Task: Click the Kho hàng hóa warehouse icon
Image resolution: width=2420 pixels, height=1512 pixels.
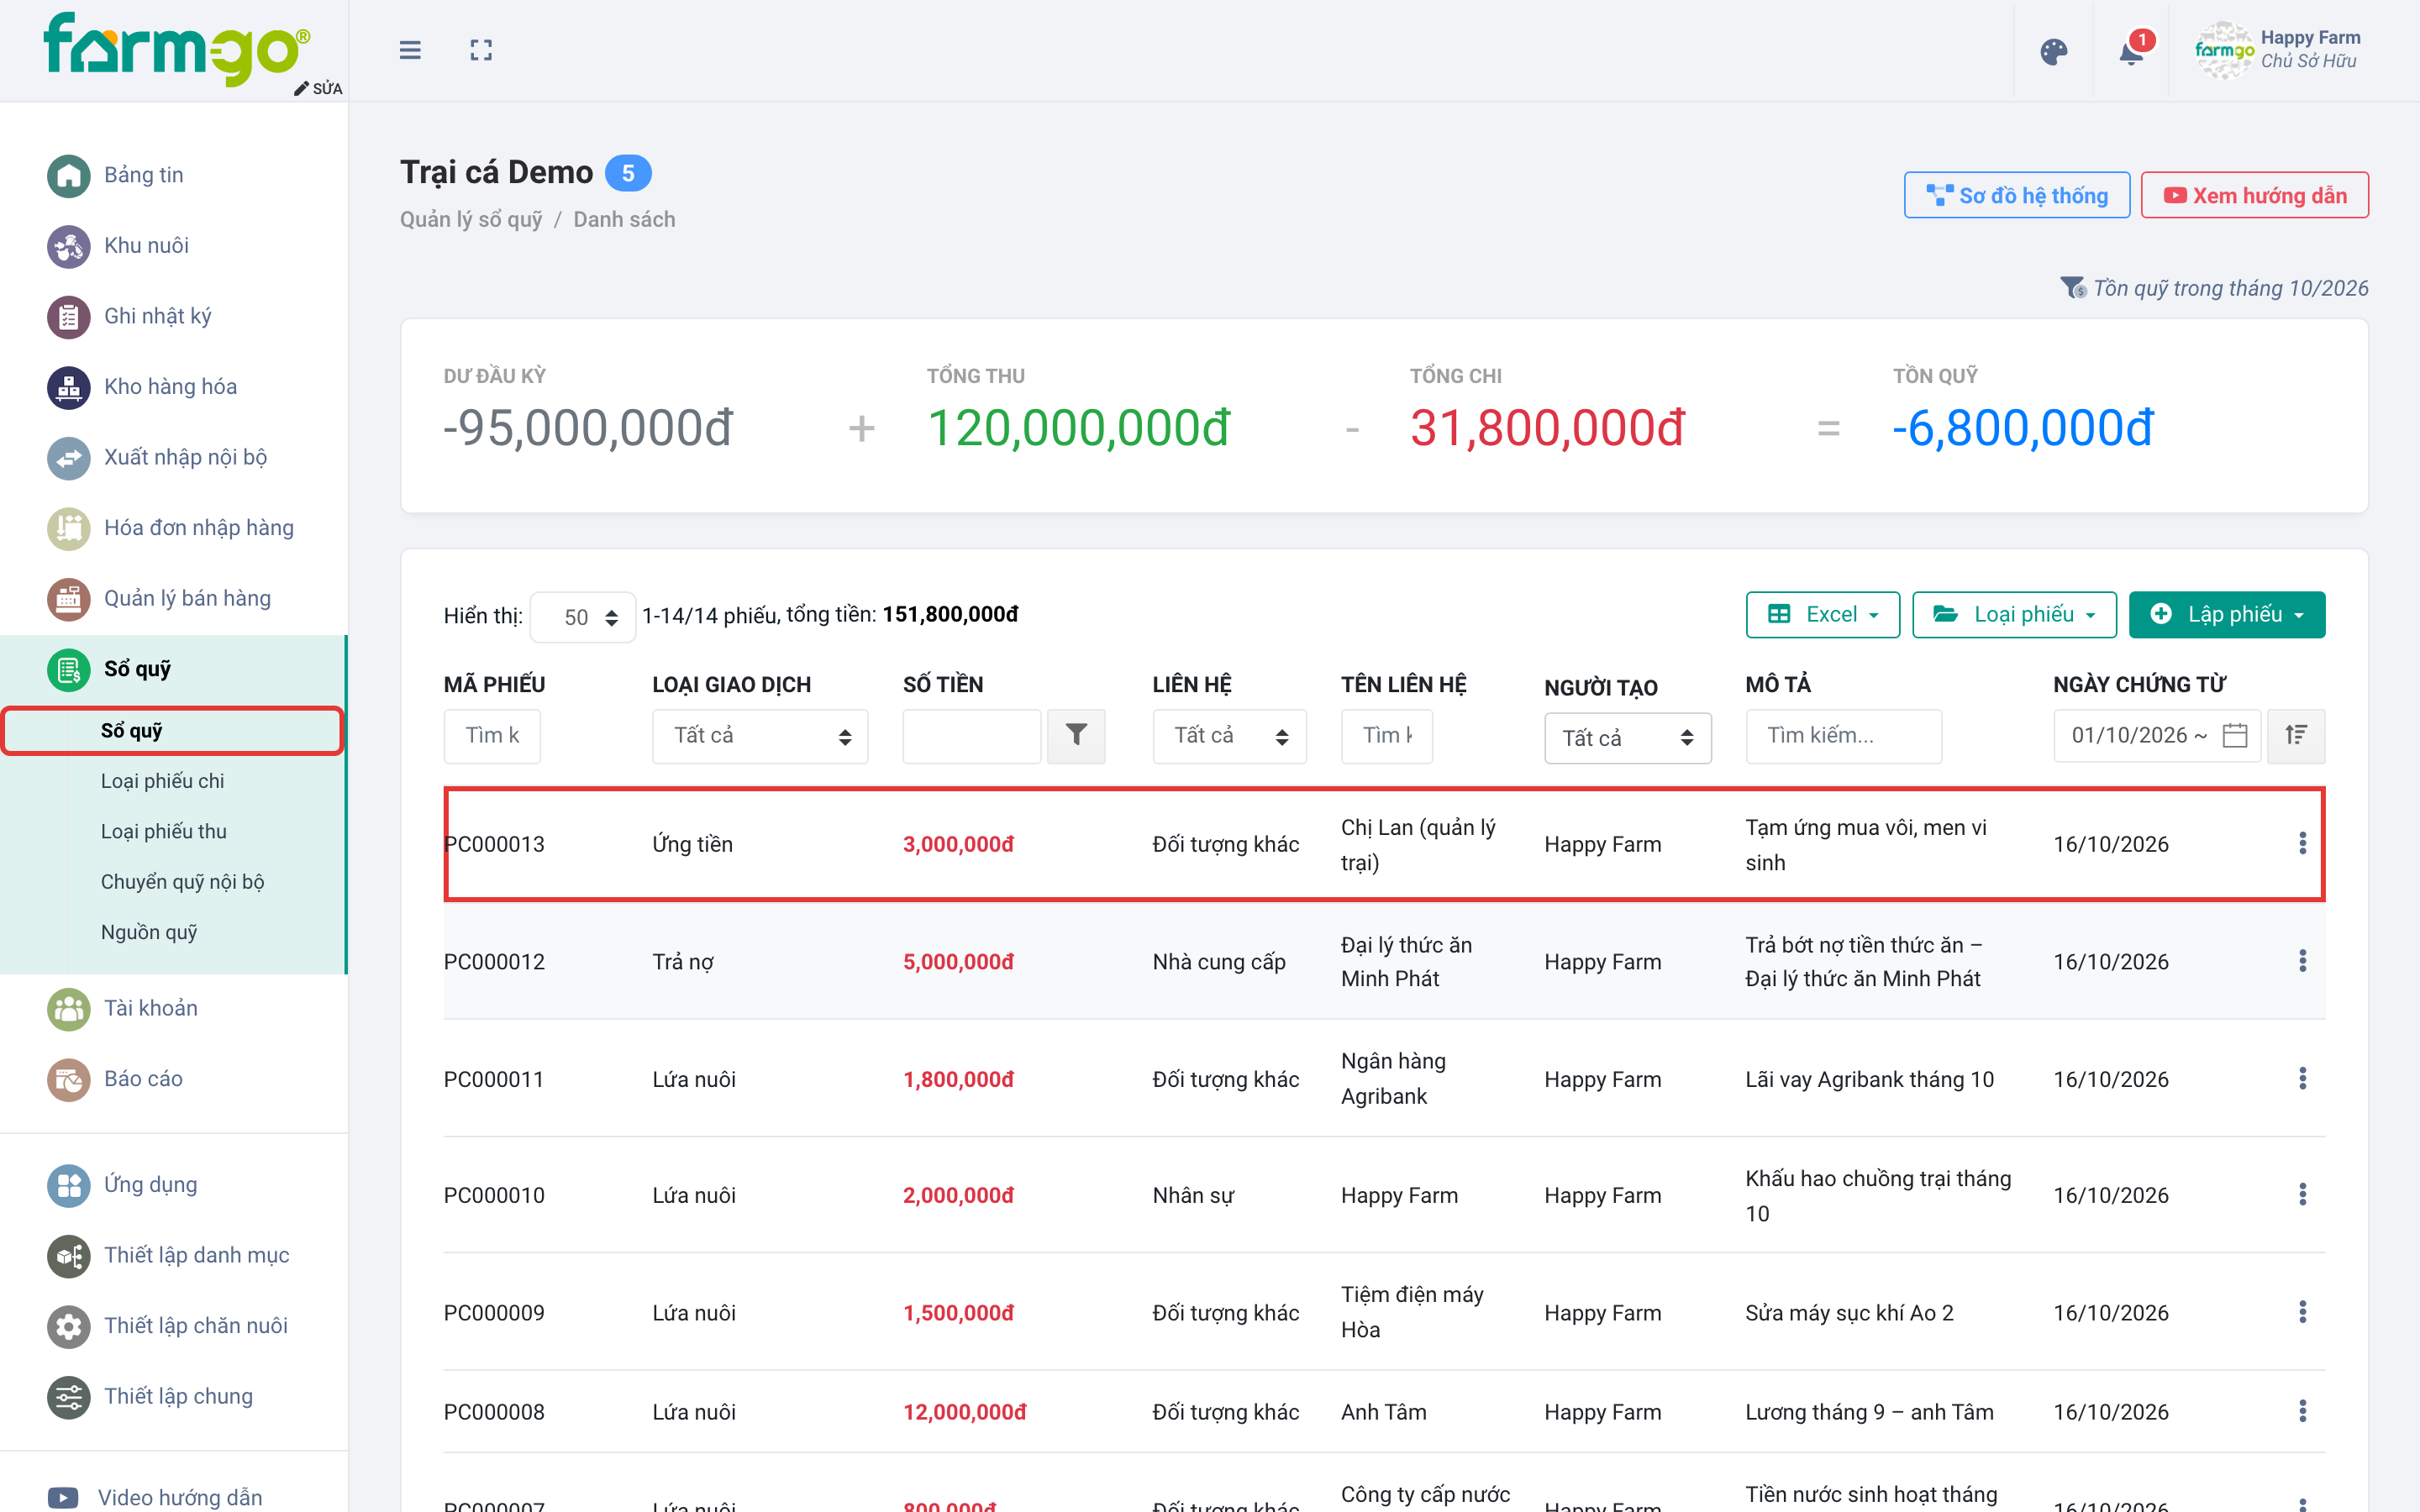Action: tap(69, 387)
